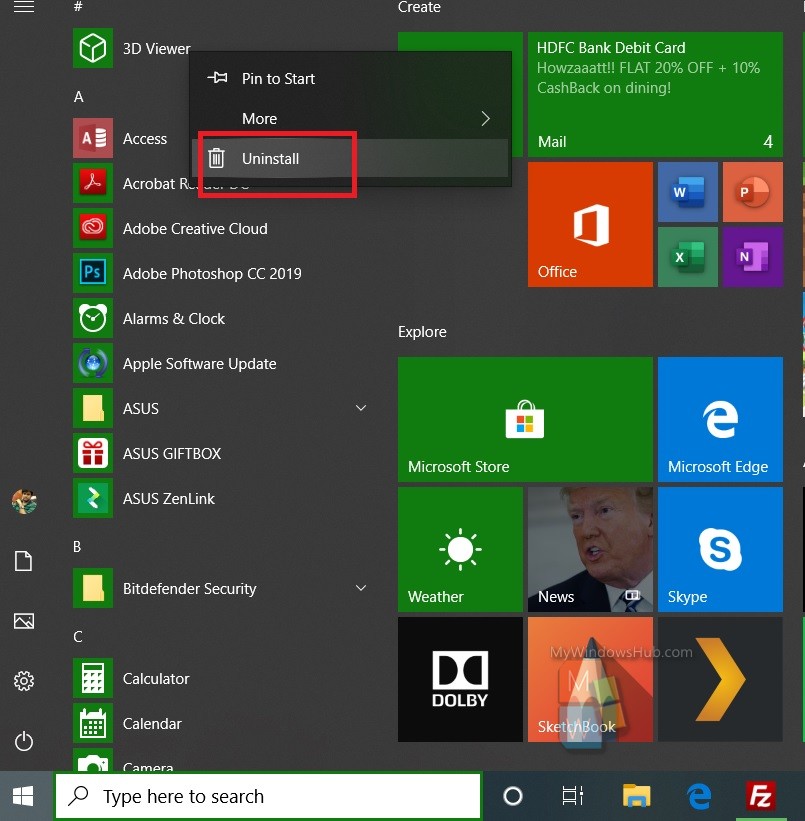Open the Documents sidebar icon
The height and width of the screenshot is (821, 805).
tap(24, 561)
